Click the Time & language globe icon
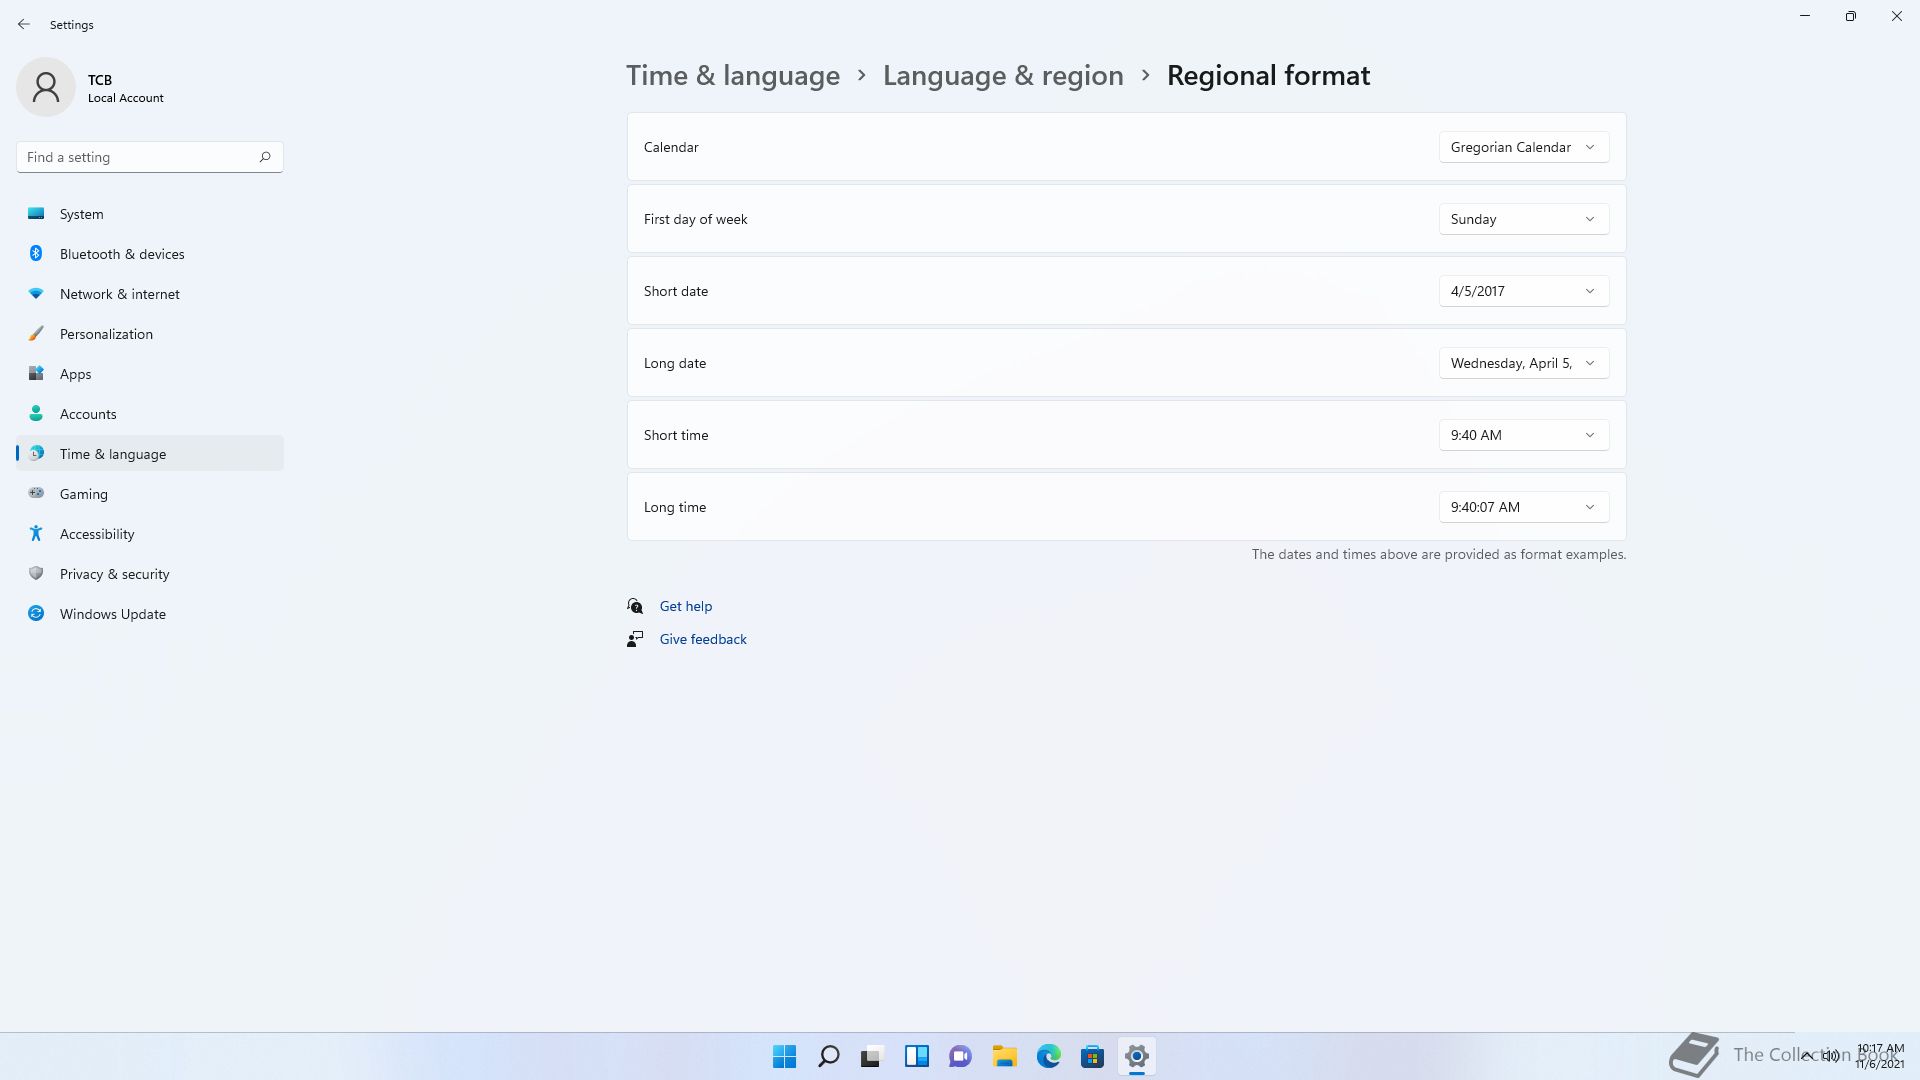This screenshot has width=1920, height=1080. tap(36, 454)
